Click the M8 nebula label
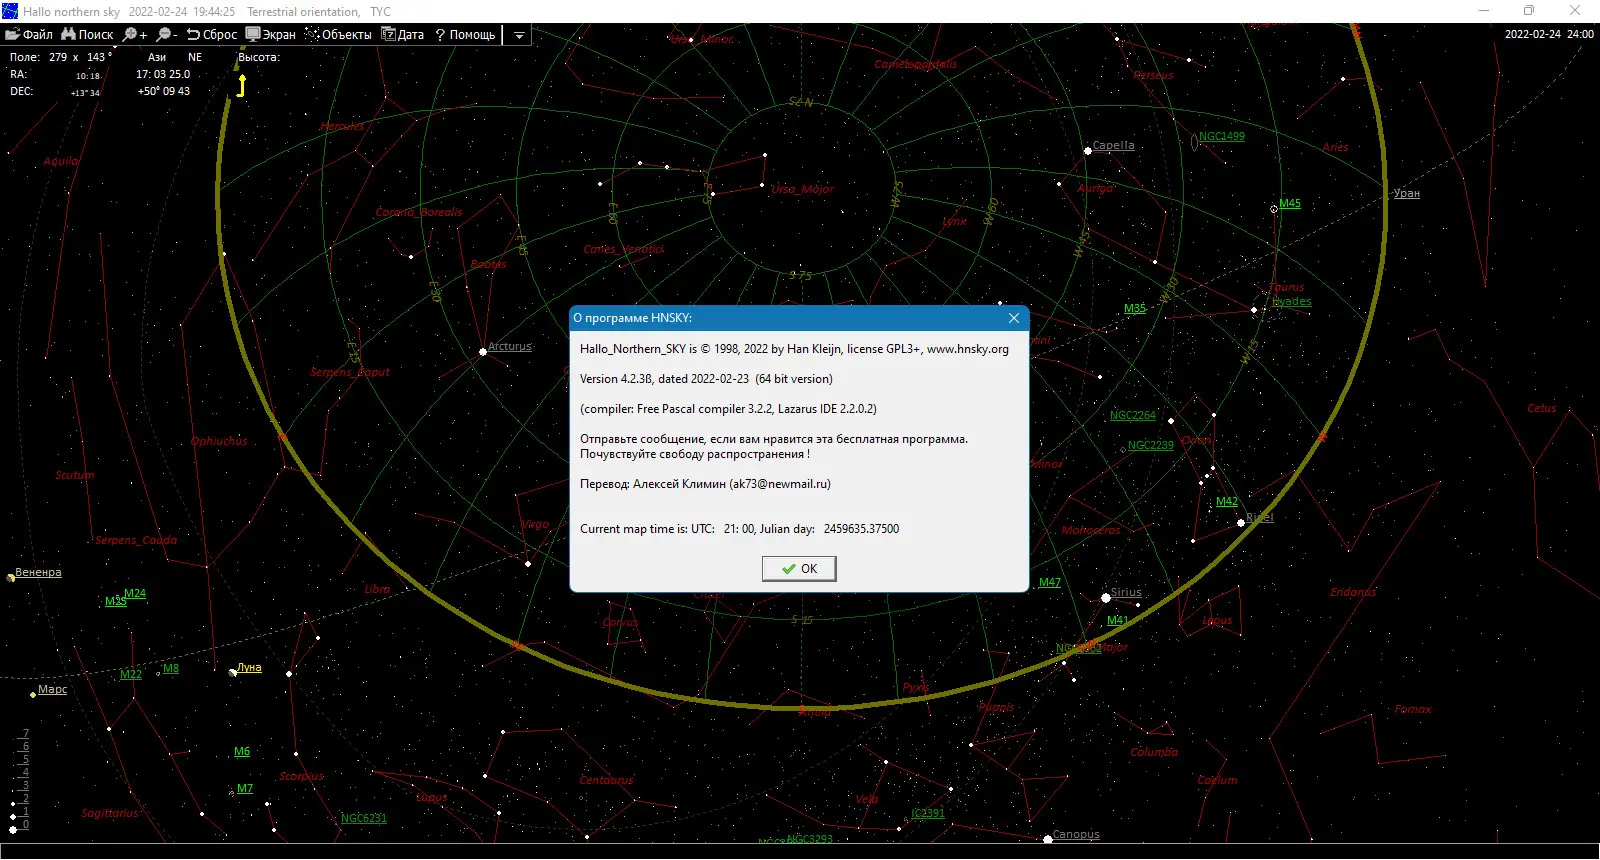Viewport: 1600px width, 860px height. tap(171, 669)
